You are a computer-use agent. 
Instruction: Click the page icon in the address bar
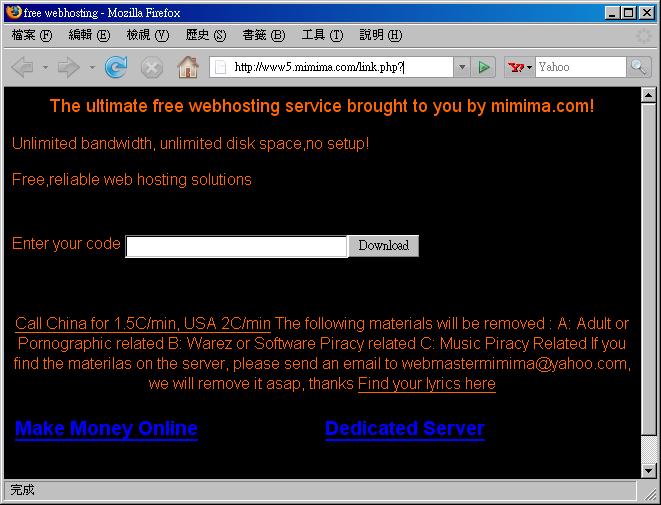pos(220,67)
